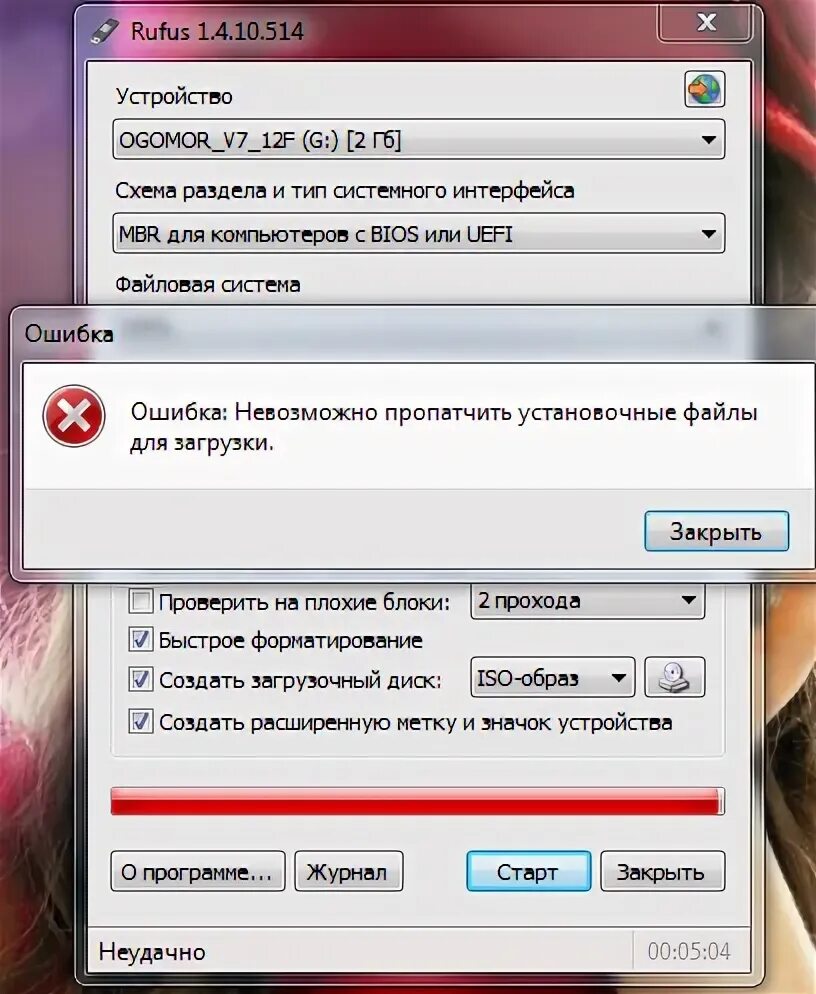Expand the MBR partition scheme dropdown
The image size is (816, 994).
pyautogui.click(x=418, y=234)
